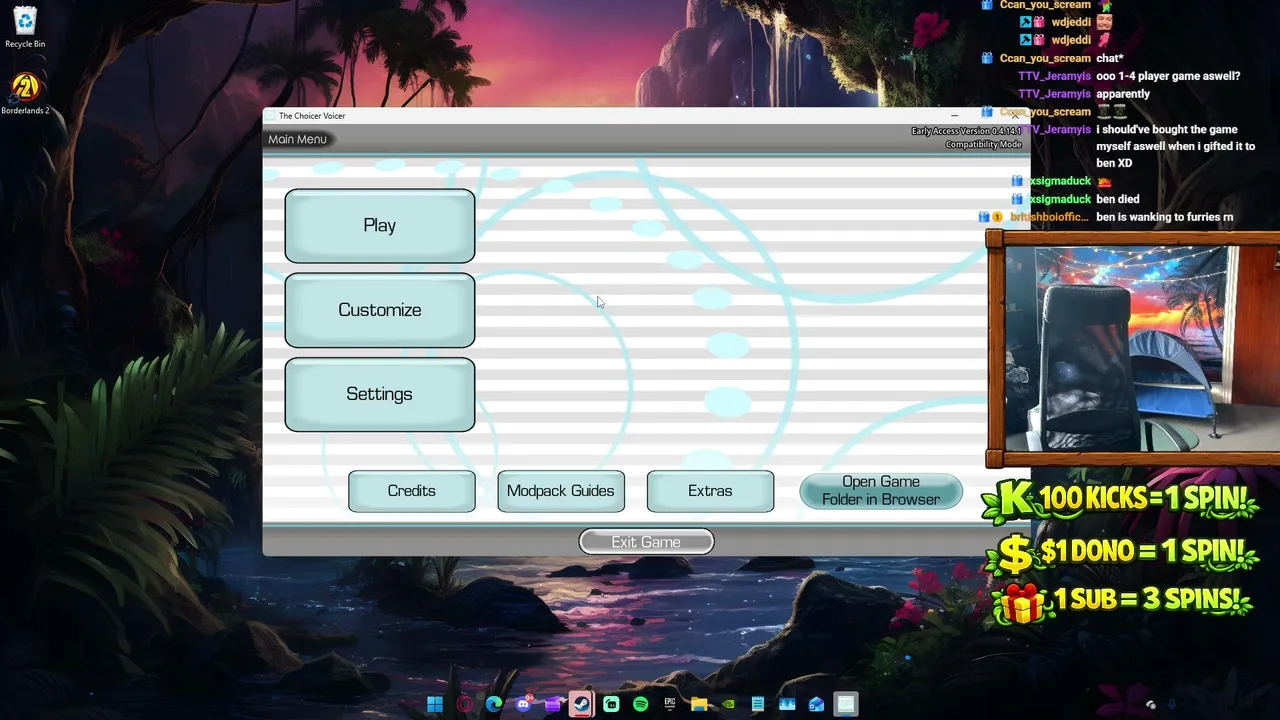Launch Epic Games from the taskbar
The height and width of the screenshot is (720, 1280).
pyautogui.click(x=670, y=704)
